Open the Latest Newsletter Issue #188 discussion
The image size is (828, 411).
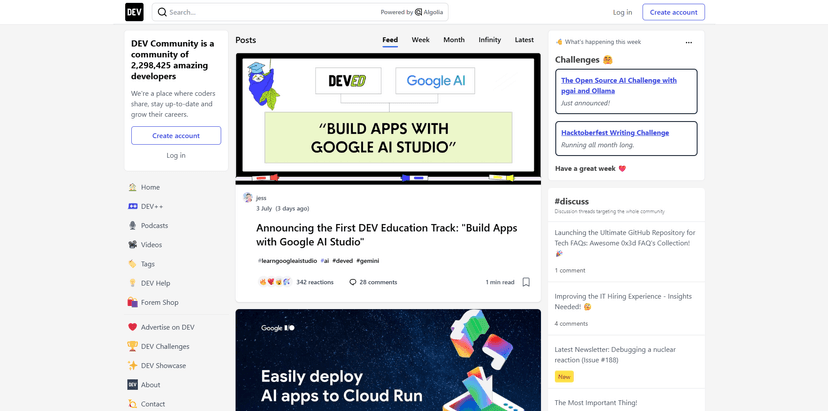[x=615, y=354]
